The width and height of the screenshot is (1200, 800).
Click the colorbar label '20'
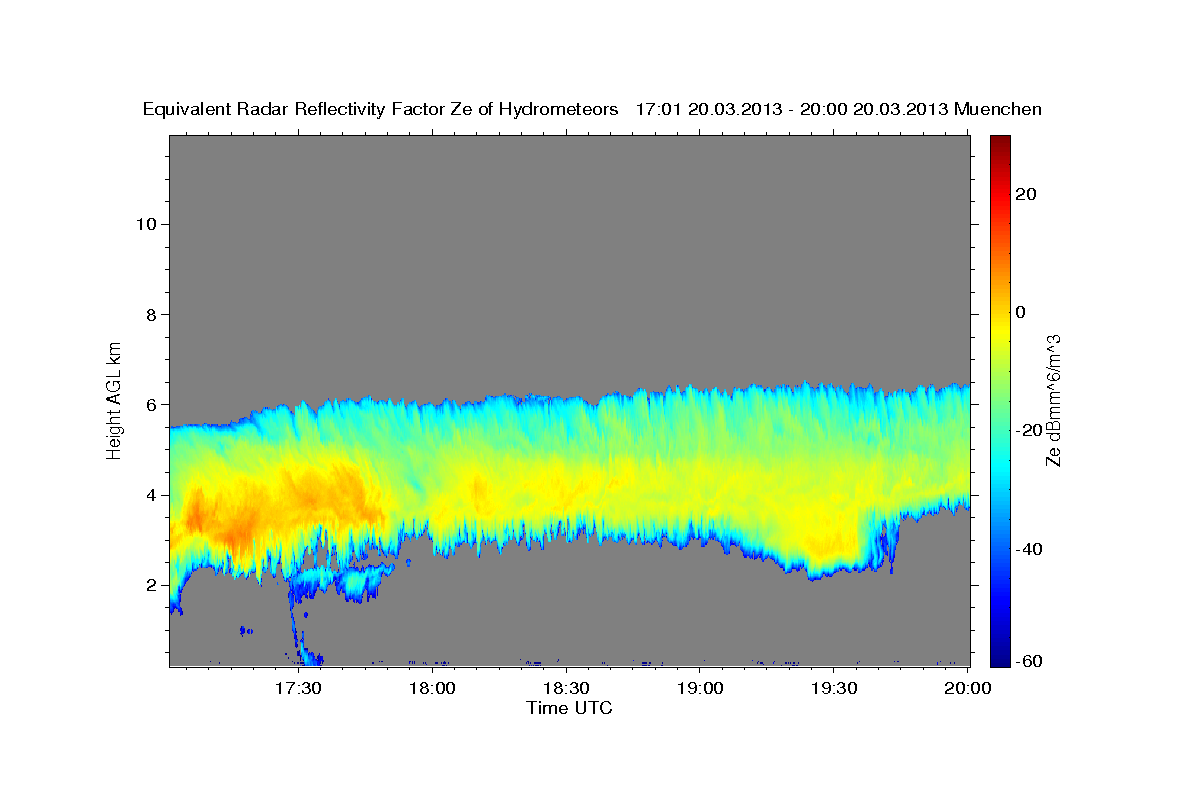click(x=1026, y=194)
